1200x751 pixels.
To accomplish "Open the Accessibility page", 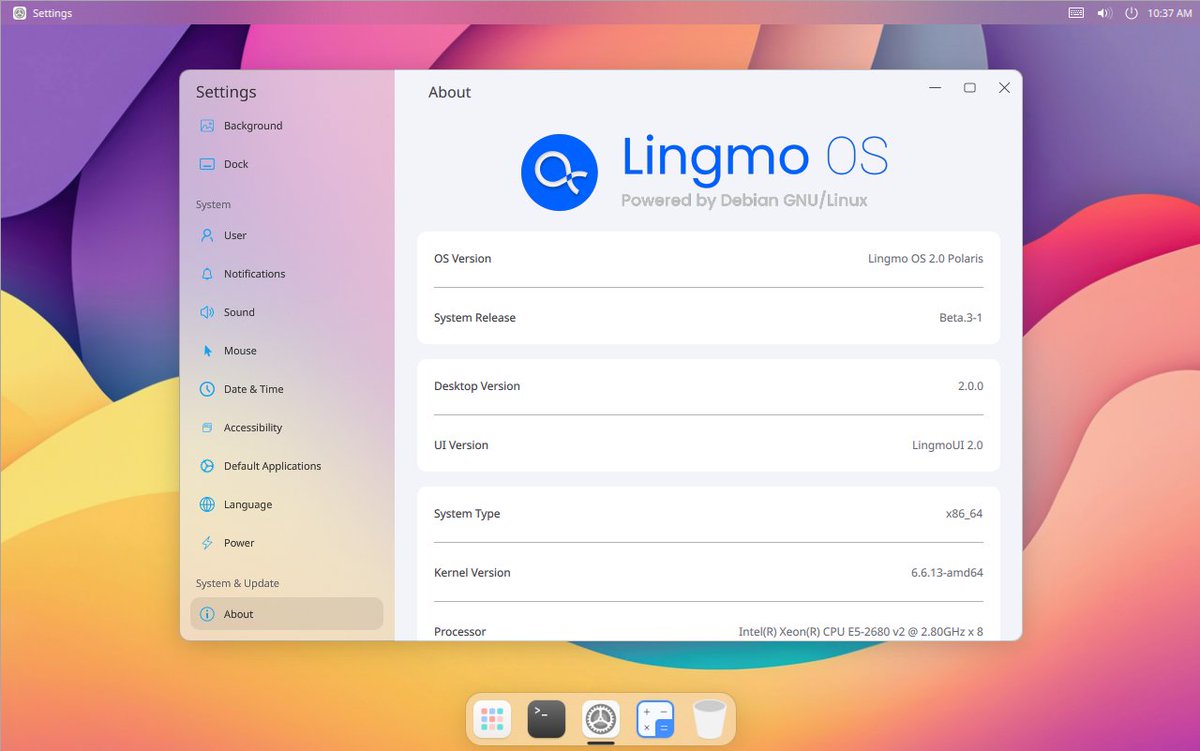I will tap(287, 428).
